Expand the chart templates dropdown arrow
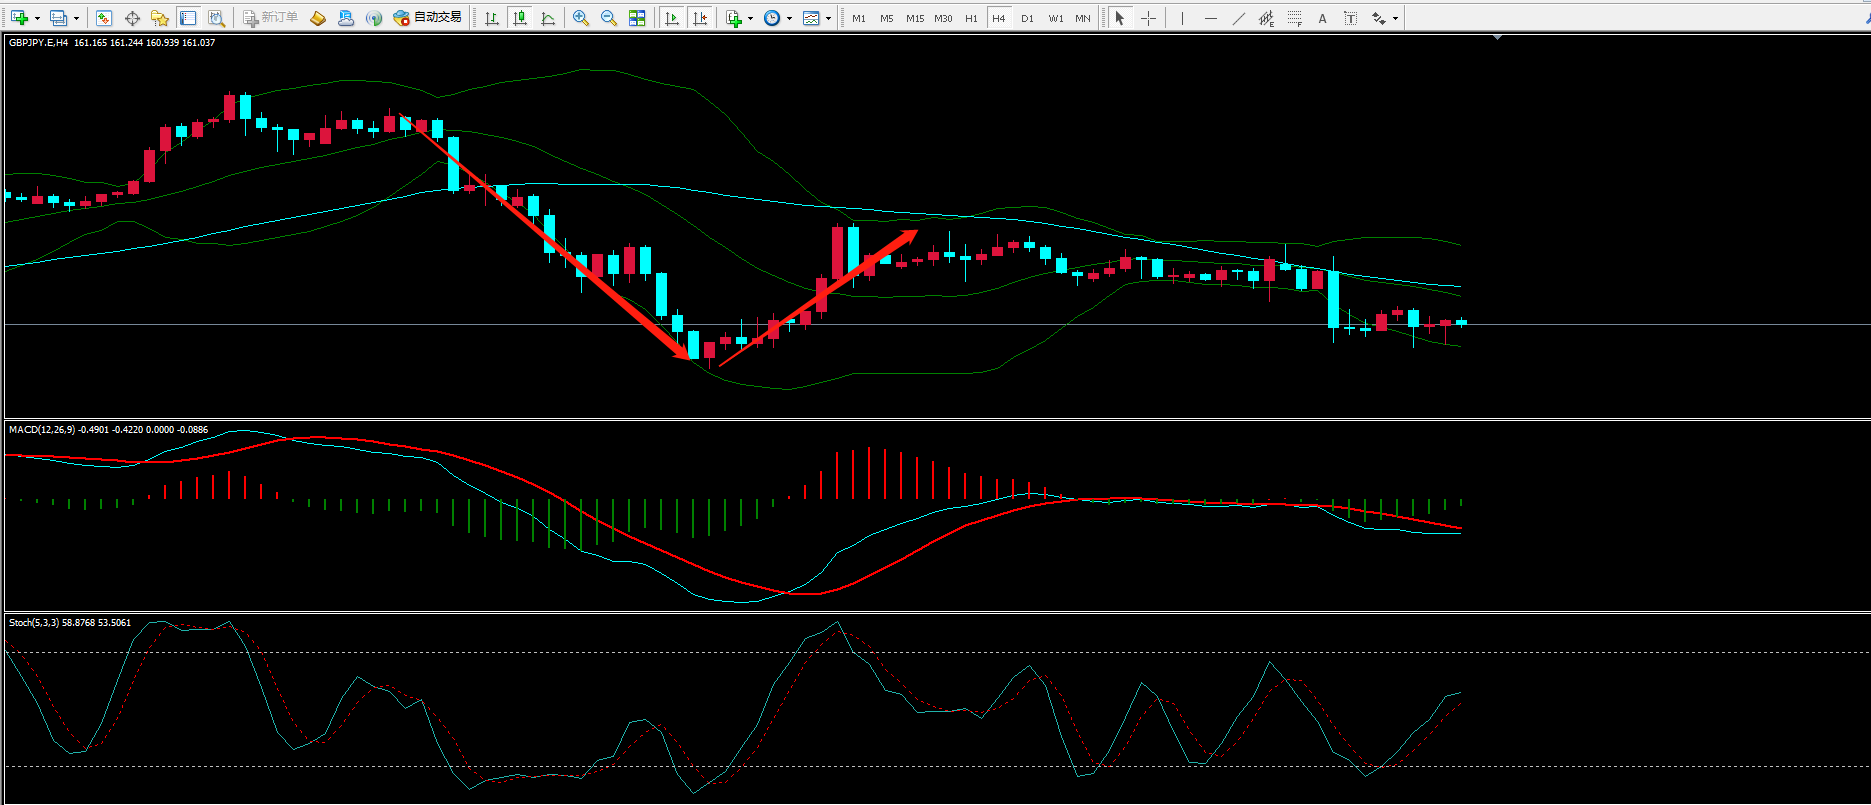 [828, 18]
